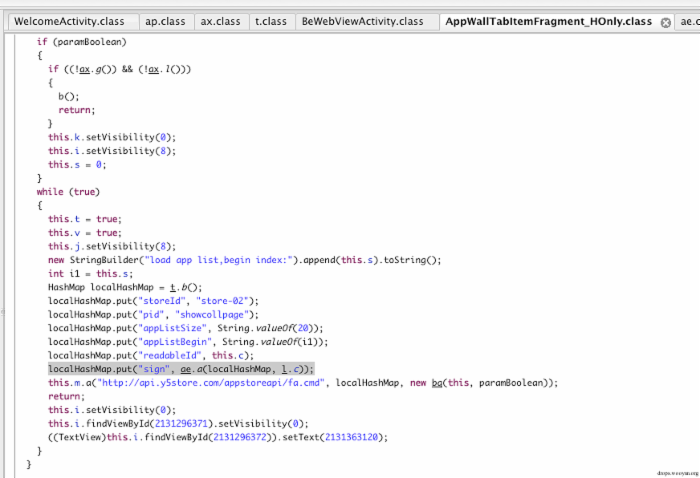
Task: Click the "store-02" string literal
Action: tap(222, 301)
